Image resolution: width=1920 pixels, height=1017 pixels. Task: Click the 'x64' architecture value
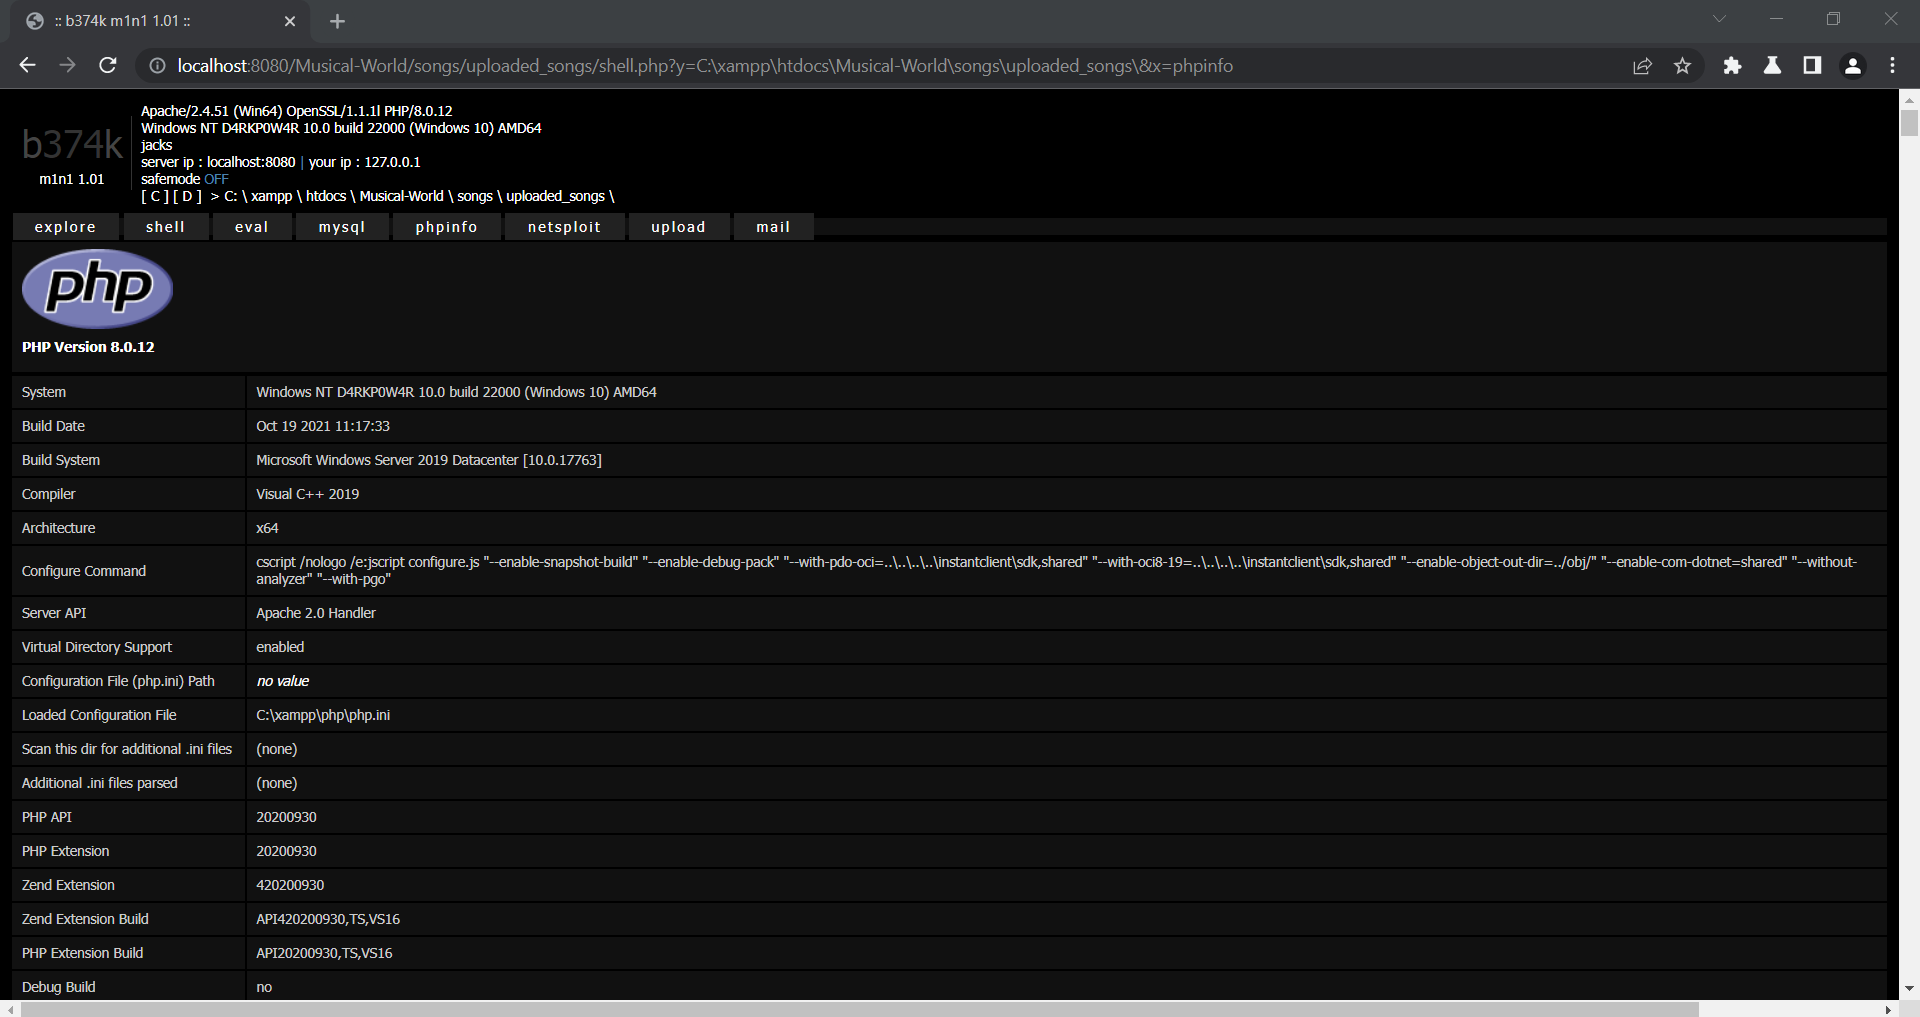[267, 528]
